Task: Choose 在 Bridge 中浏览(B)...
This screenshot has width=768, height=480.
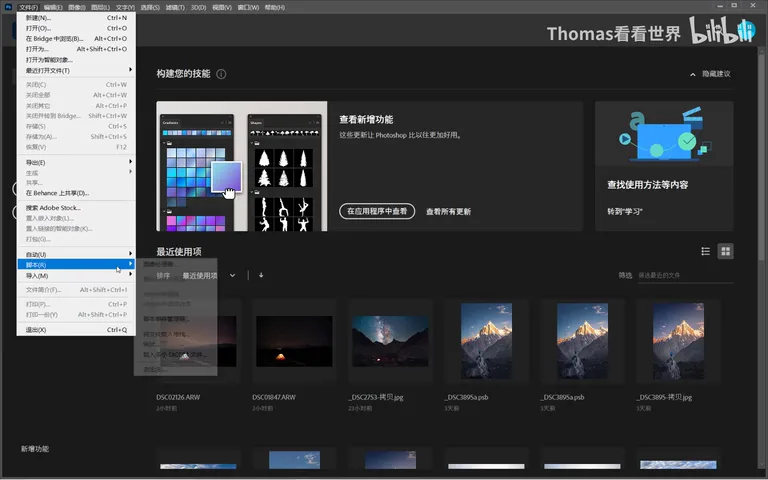Action: (x=76, y=38)
